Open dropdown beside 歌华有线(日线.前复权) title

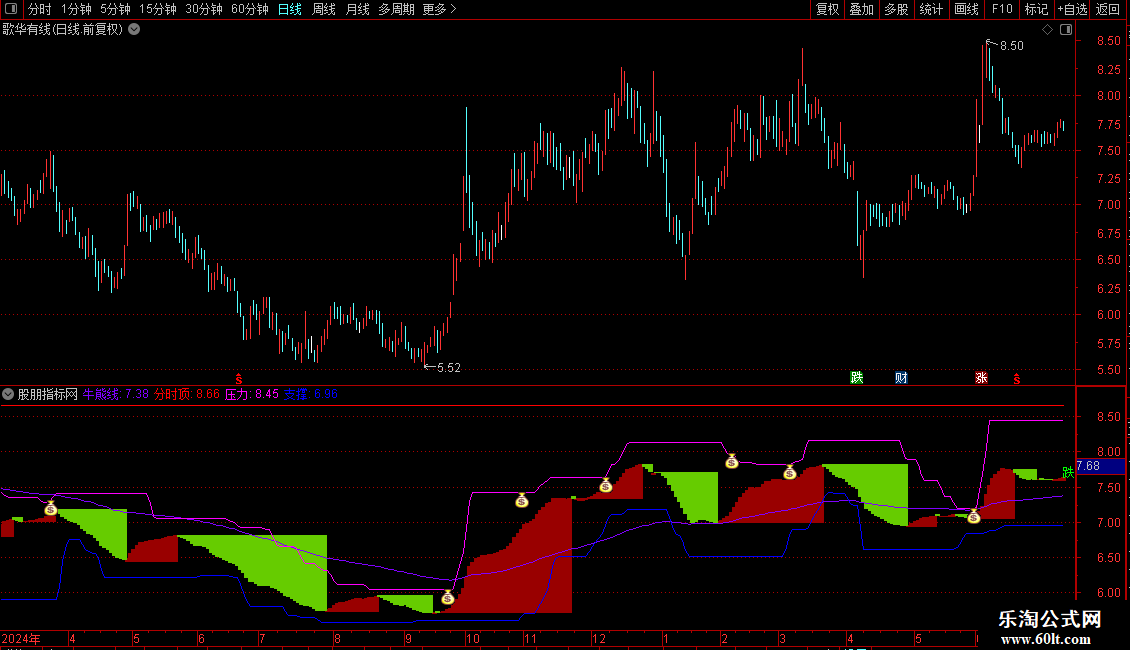(134, 30)
